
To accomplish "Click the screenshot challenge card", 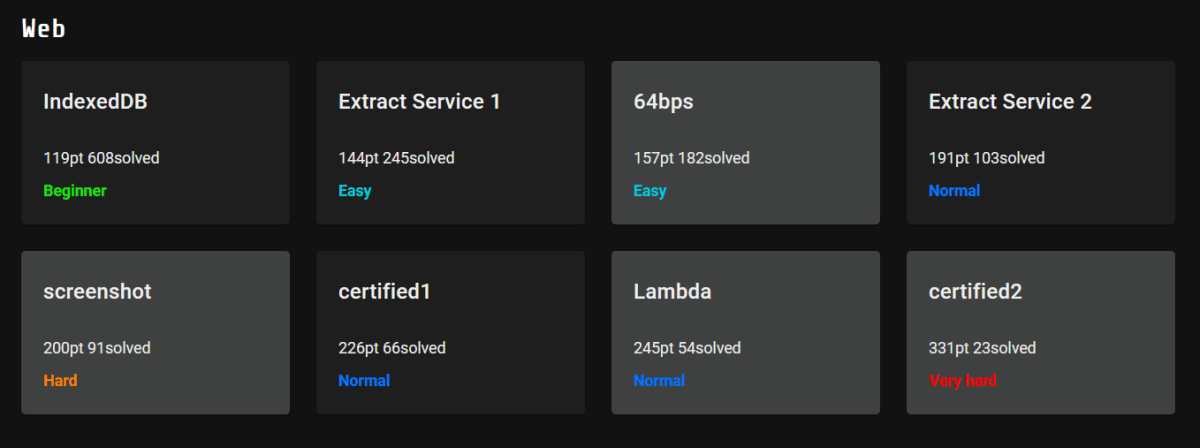I will tap(155, 332).
